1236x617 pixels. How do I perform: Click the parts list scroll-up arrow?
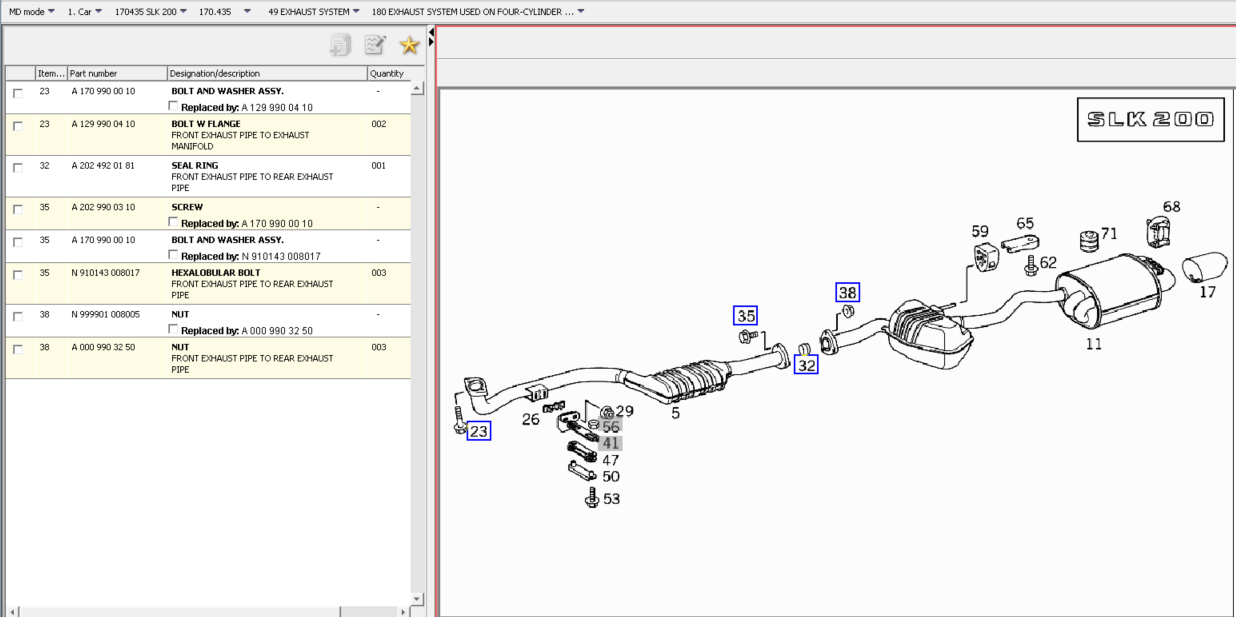pos(417,89)
